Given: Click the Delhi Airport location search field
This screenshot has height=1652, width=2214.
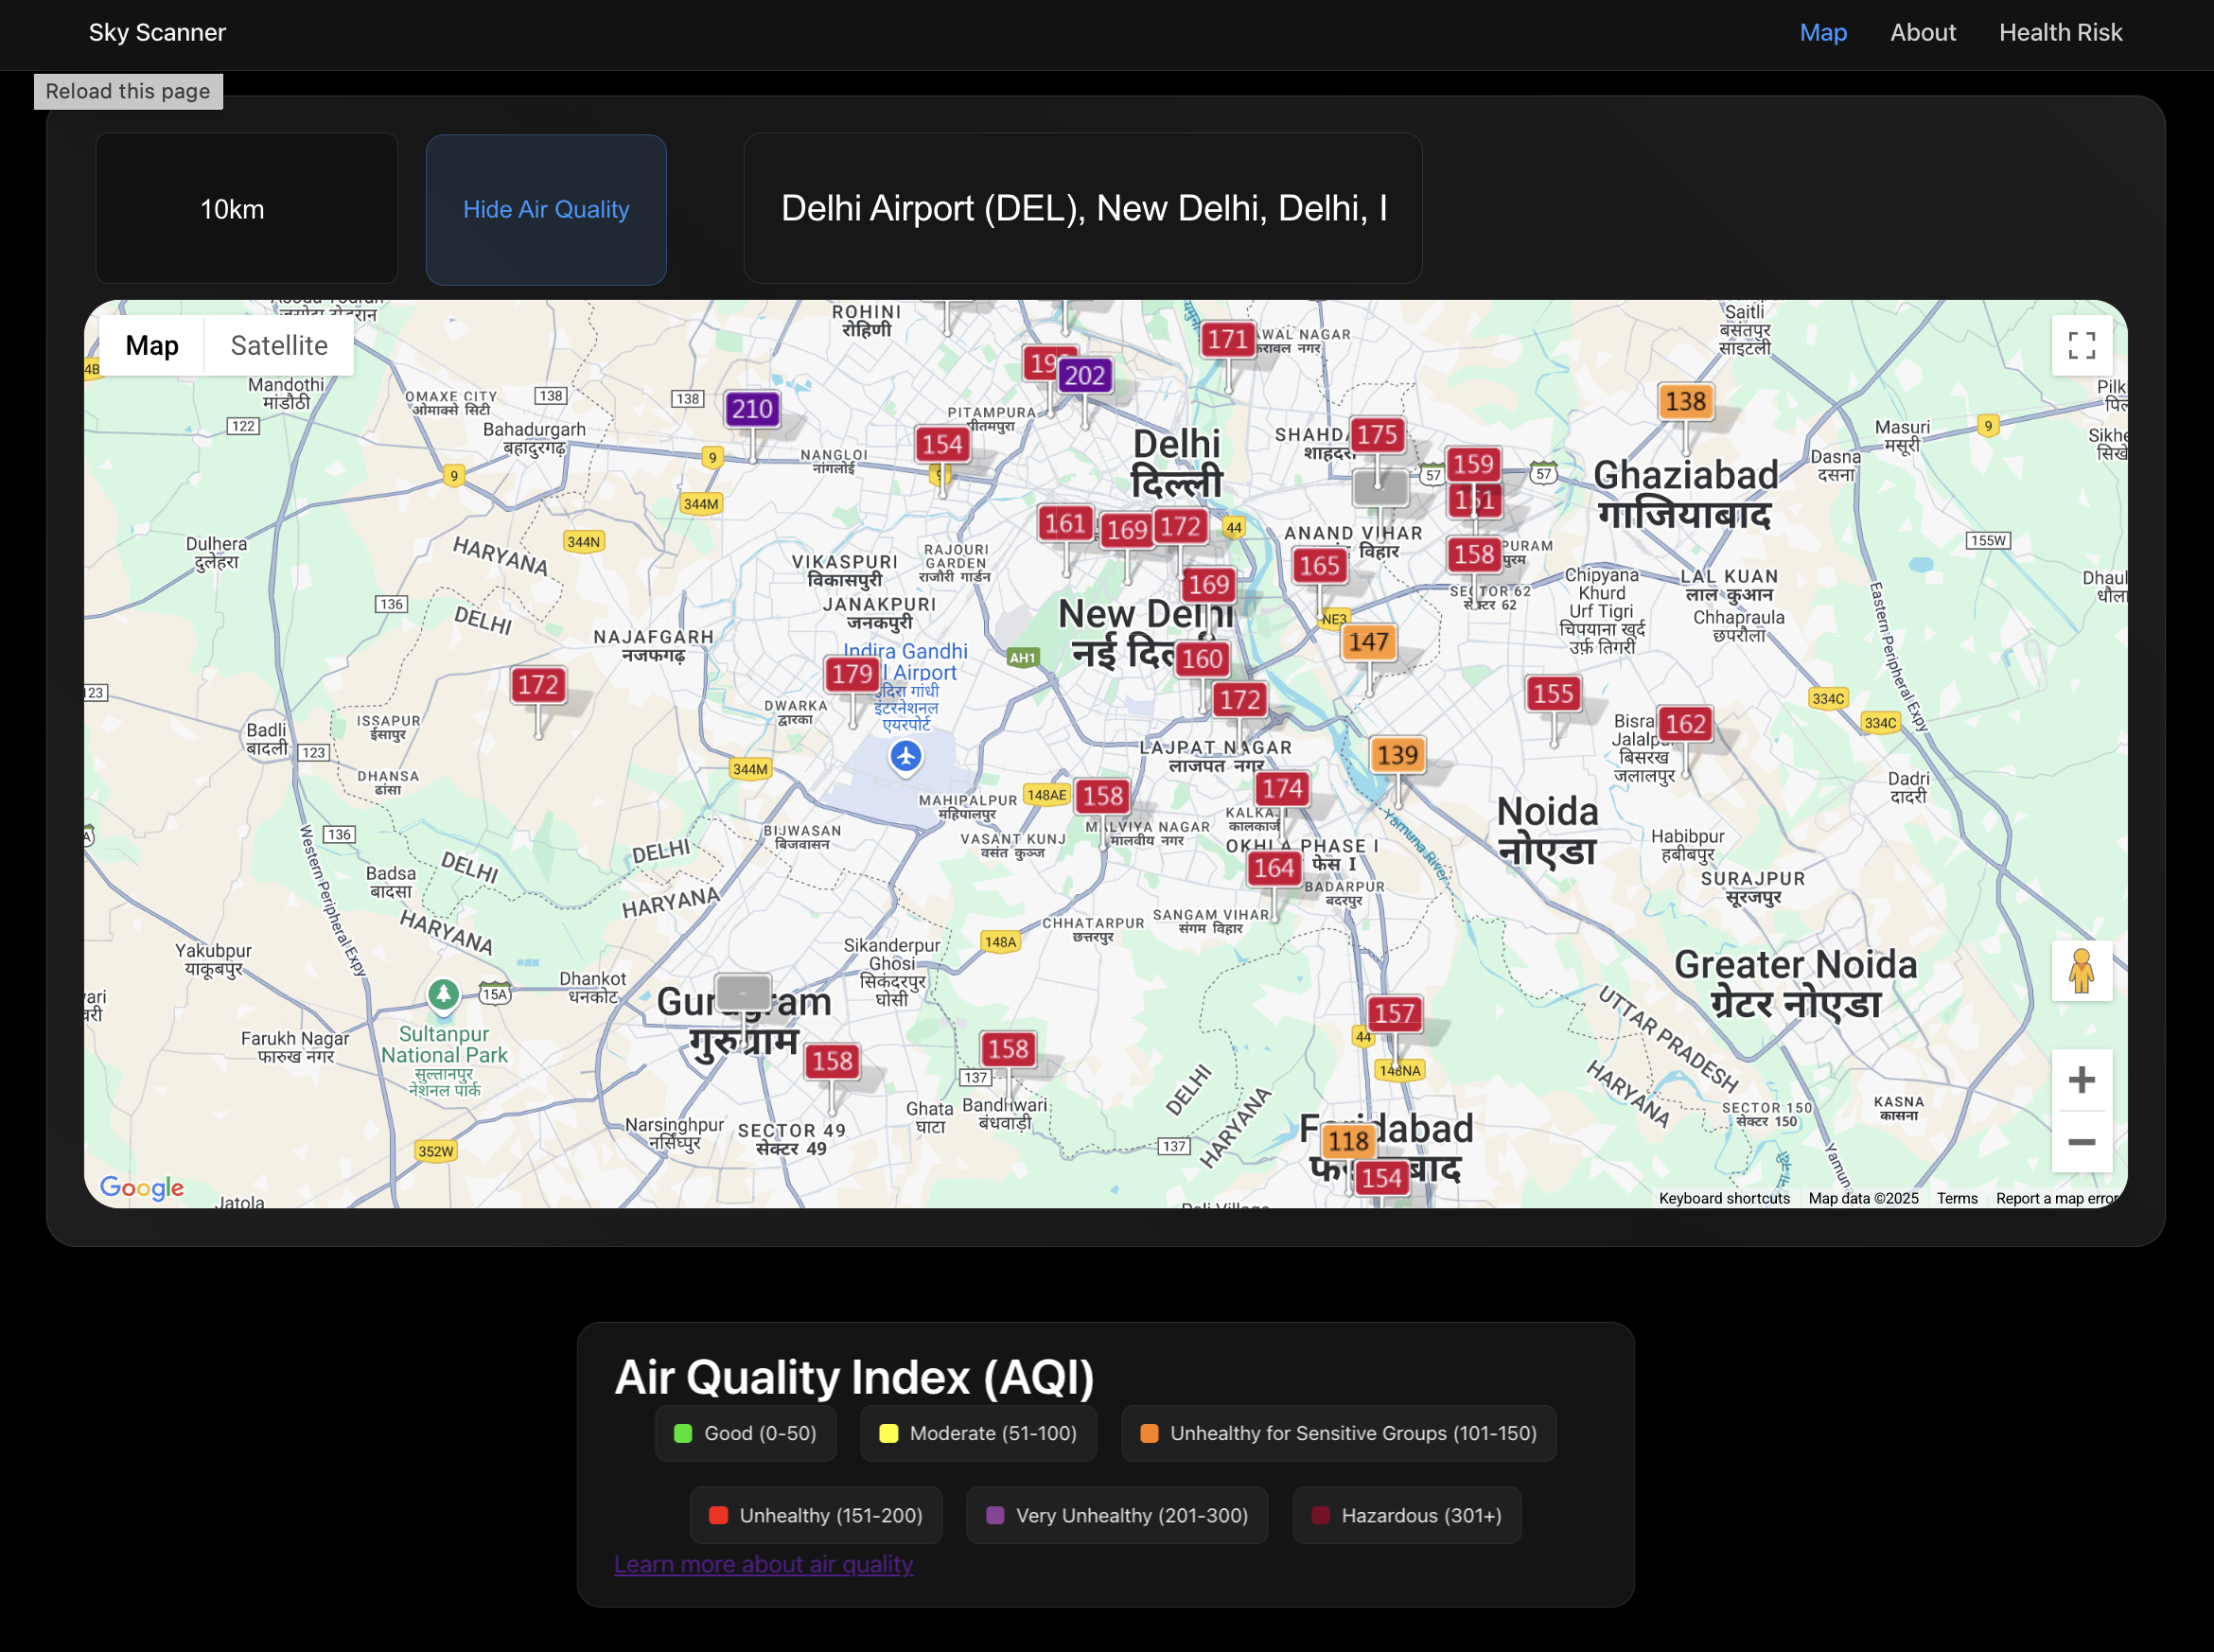Looking at the screenshot, I should click(x=1082, y=209).
